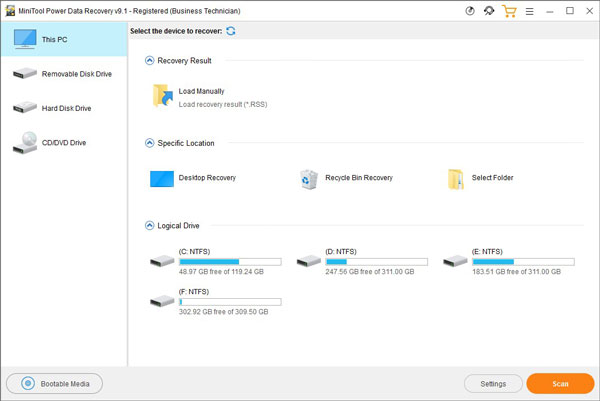Open Load Manually recovery result
600x401 pixels.
[163, 96]
